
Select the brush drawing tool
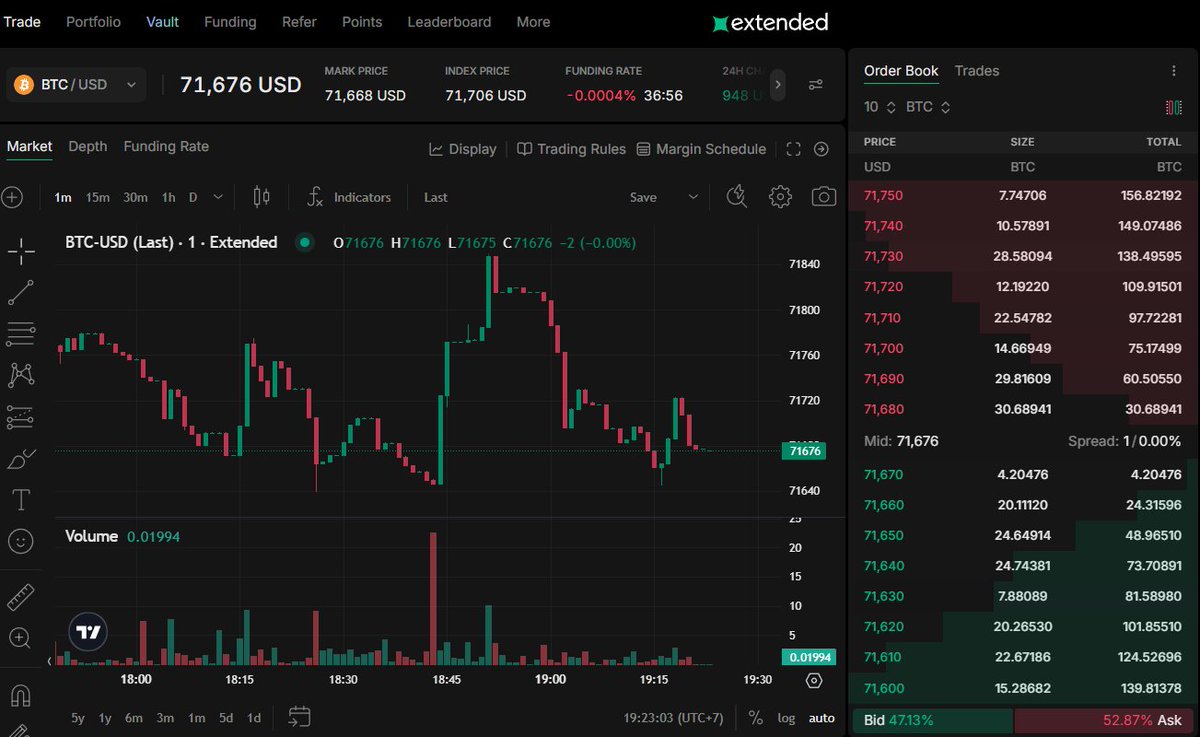pos(21,459)
